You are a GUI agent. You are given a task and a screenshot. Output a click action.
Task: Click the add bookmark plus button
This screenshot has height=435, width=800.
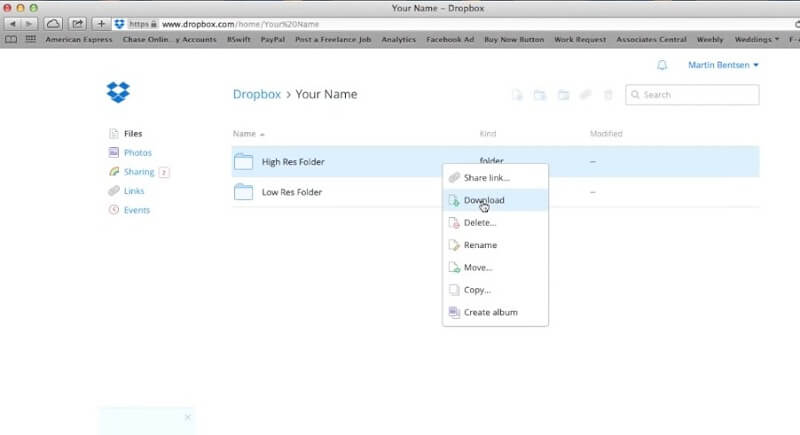coord(101,24)
